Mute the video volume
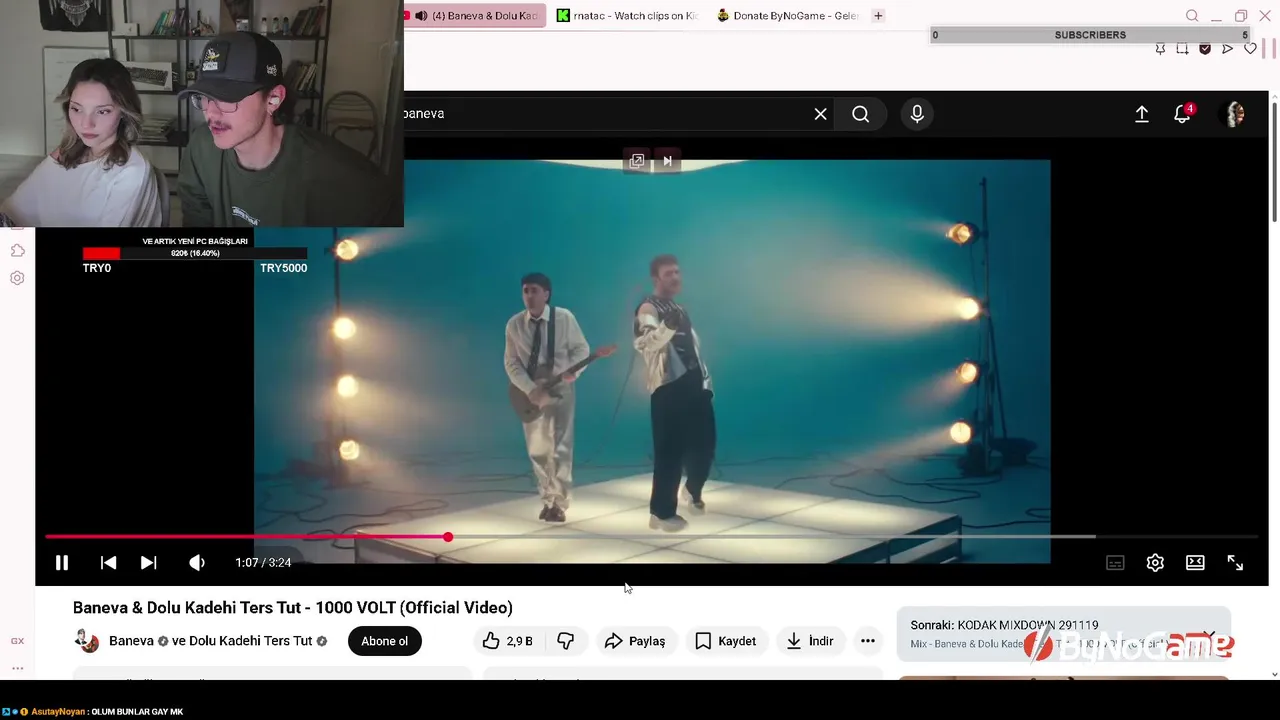Screen dimensions: 1280x720 [x=197, y=563]
